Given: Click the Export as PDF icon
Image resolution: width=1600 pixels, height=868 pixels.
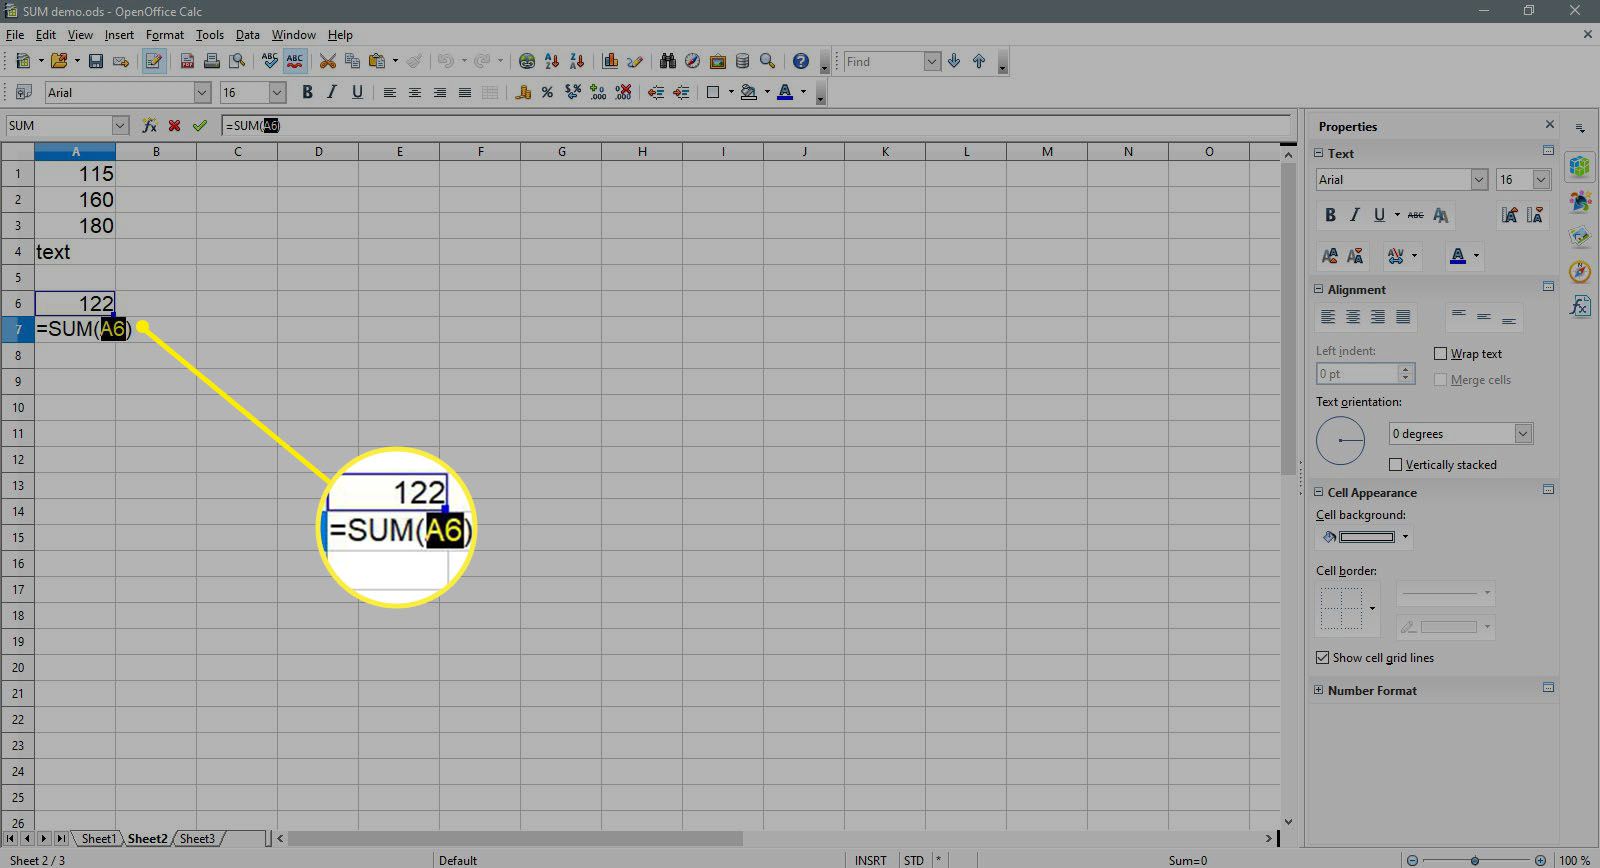Looking at the screenshot, I should (187, 62).
